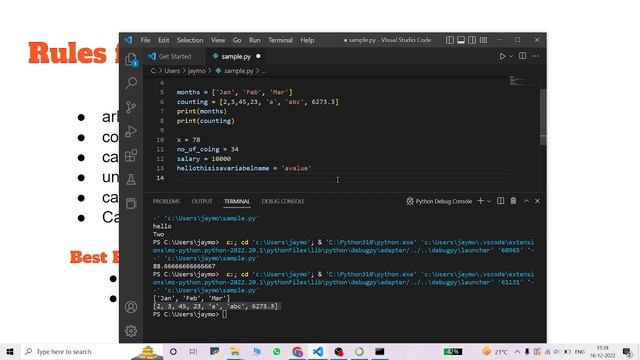640x360 pixels.
Task: Run the Python file with play button
Action: click(x=502, y=56)
